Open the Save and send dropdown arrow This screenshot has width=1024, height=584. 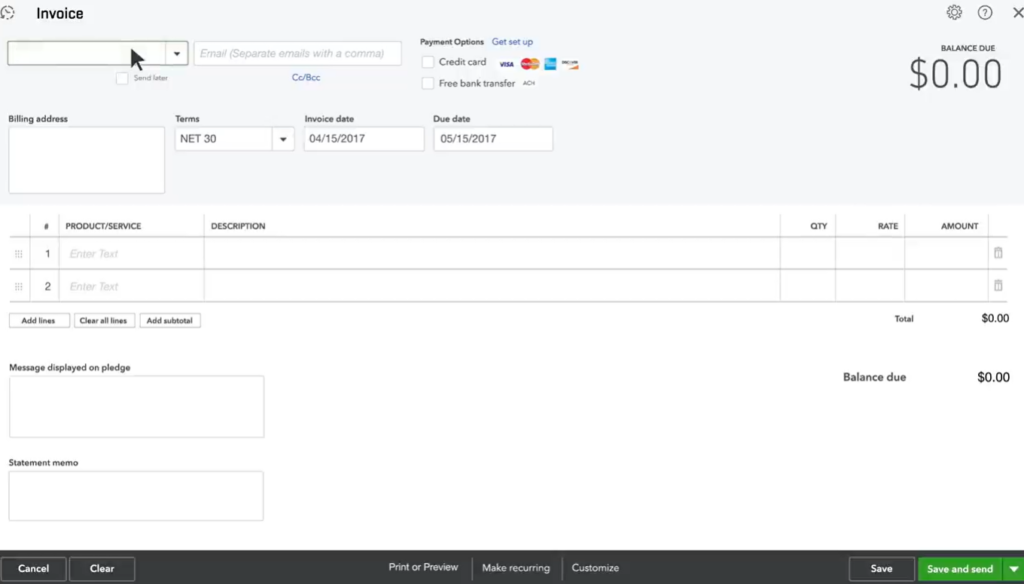pos(1014,568)
